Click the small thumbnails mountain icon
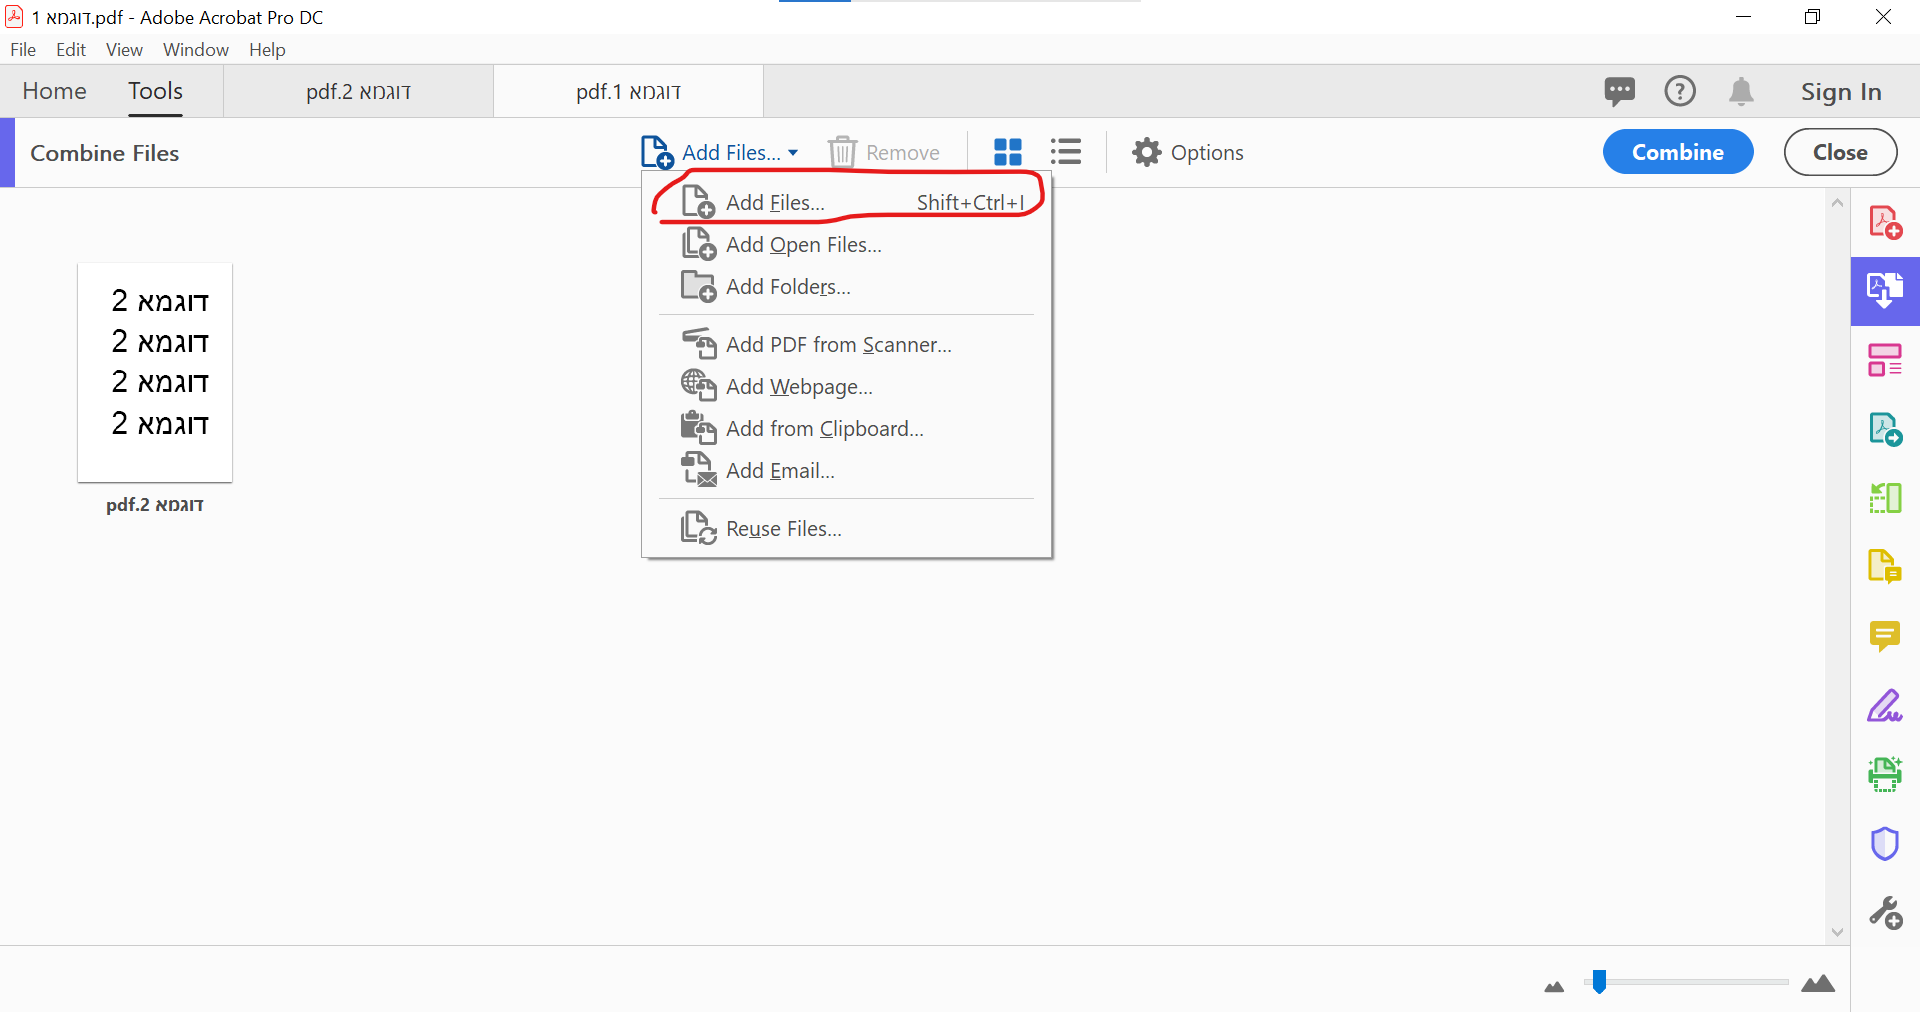The width and height of the screenshot is (1920, 1012). (x=1554, y=986)
